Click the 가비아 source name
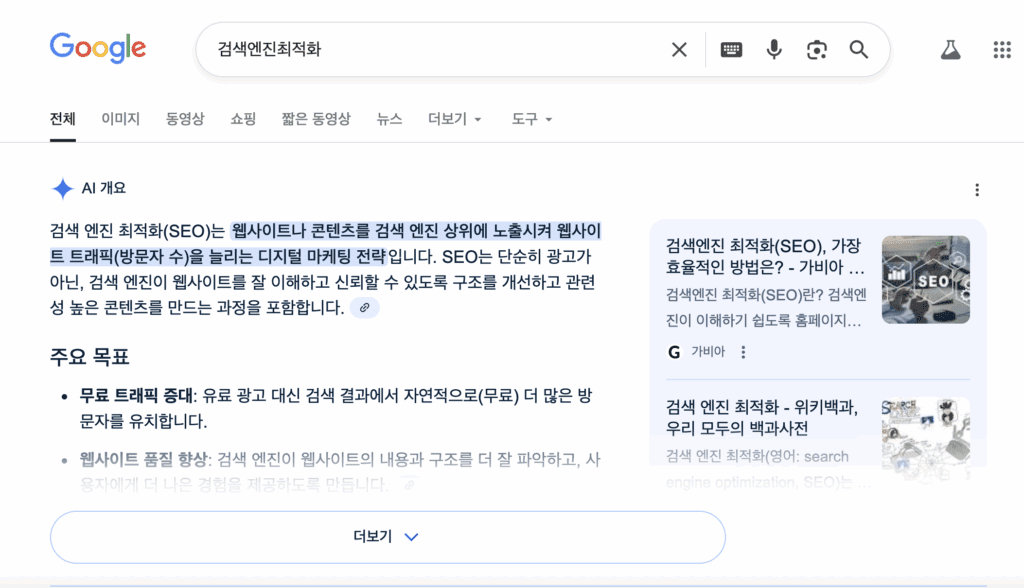The width and height of the screenshot is (1024, 588). (708, 352)
